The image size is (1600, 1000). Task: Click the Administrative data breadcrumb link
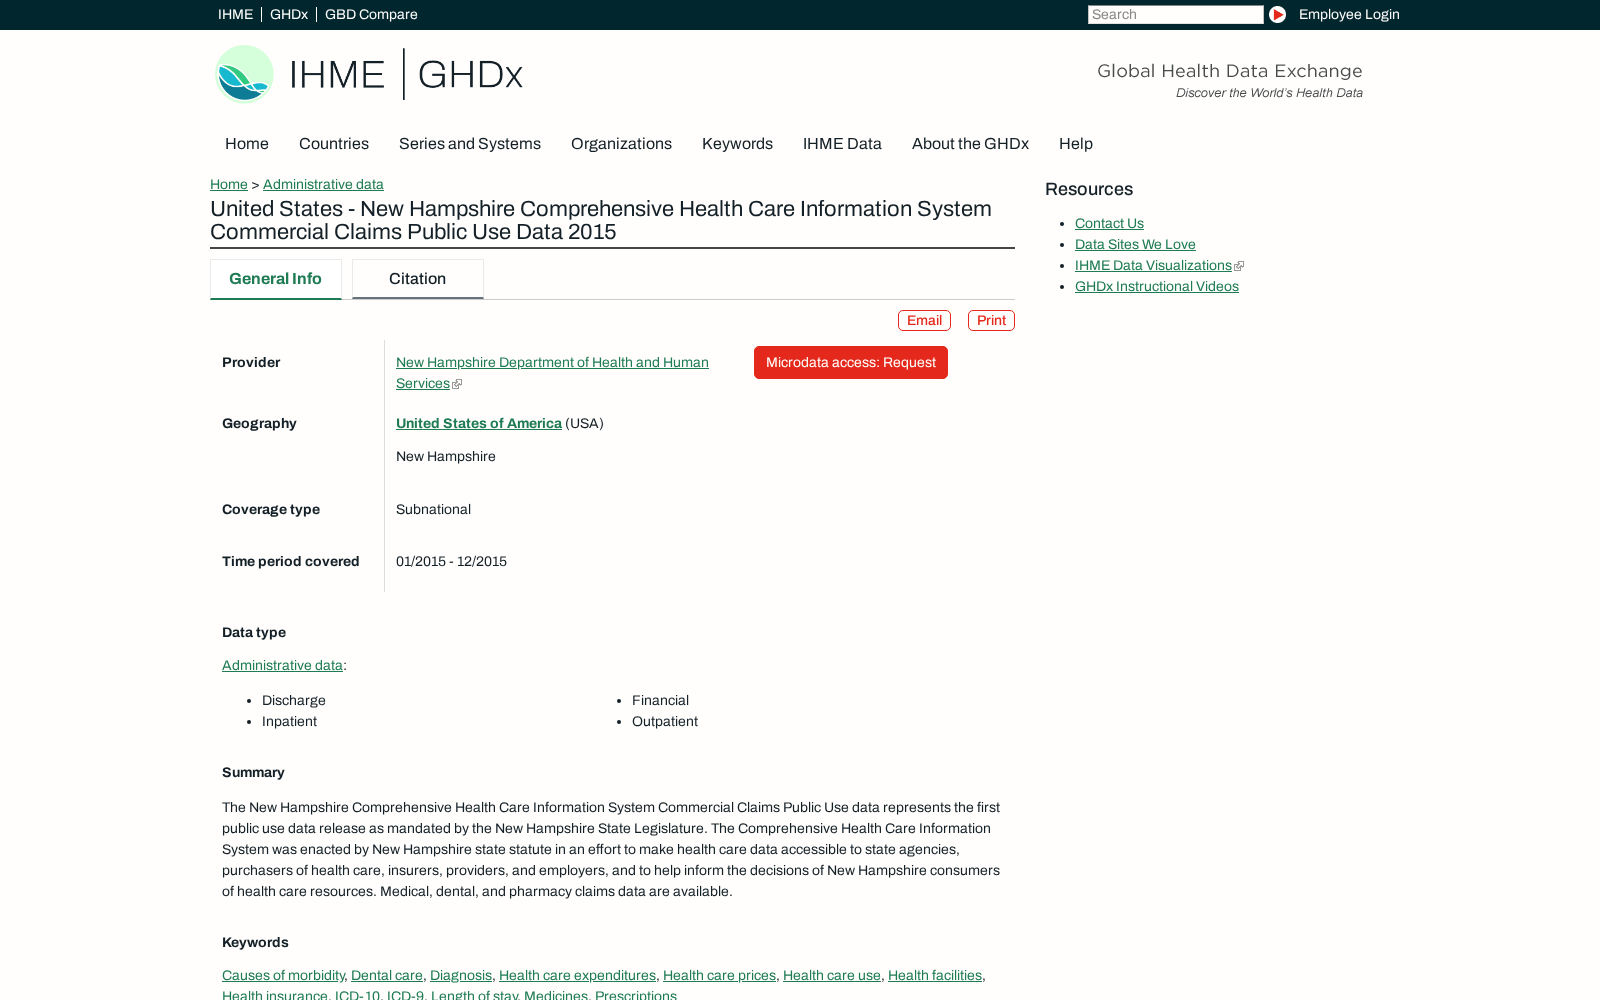[323, 184]
